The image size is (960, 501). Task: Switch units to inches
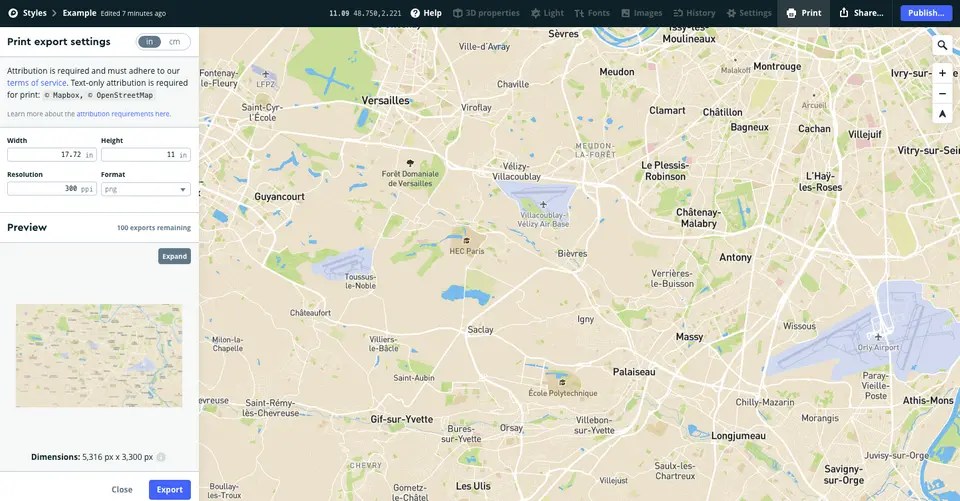pyautogui.click(x=149, y=42)
